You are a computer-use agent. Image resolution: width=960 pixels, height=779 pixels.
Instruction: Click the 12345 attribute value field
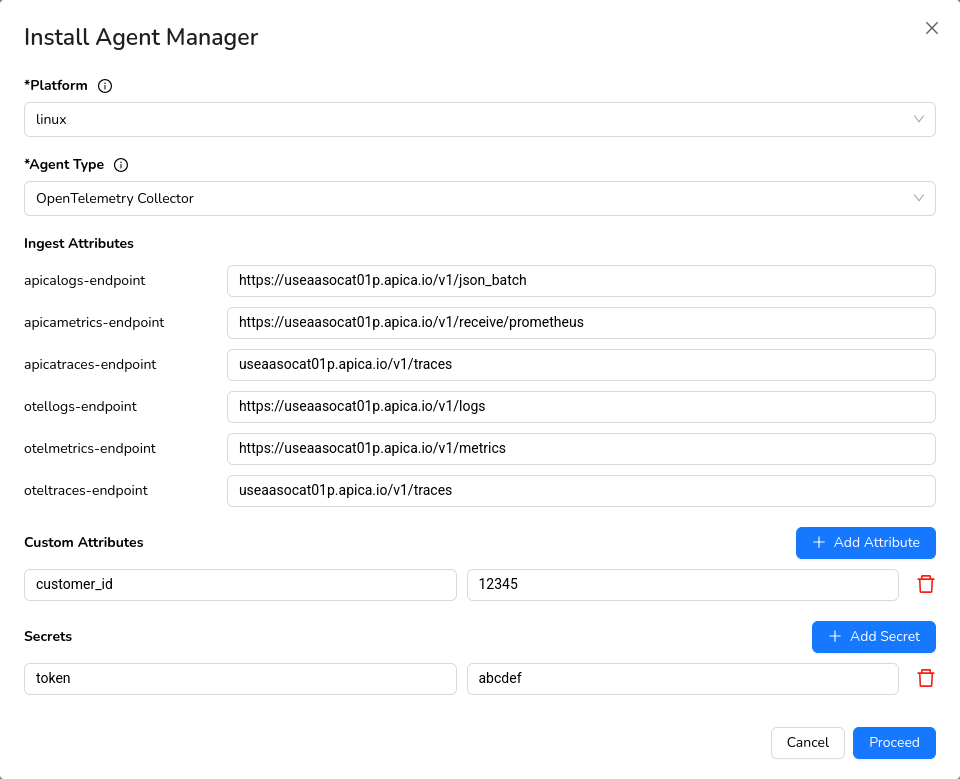tap(682, 584)
